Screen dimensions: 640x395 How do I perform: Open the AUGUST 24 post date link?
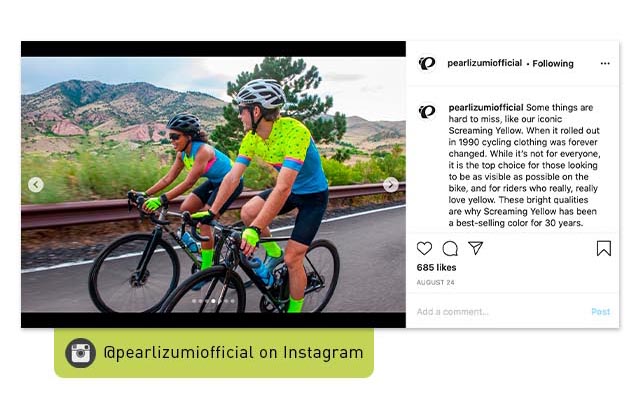435,282
